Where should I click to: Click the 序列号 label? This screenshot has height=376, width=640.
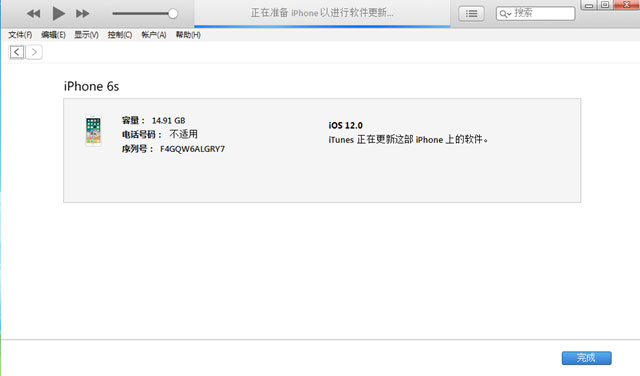coord(137,149)
